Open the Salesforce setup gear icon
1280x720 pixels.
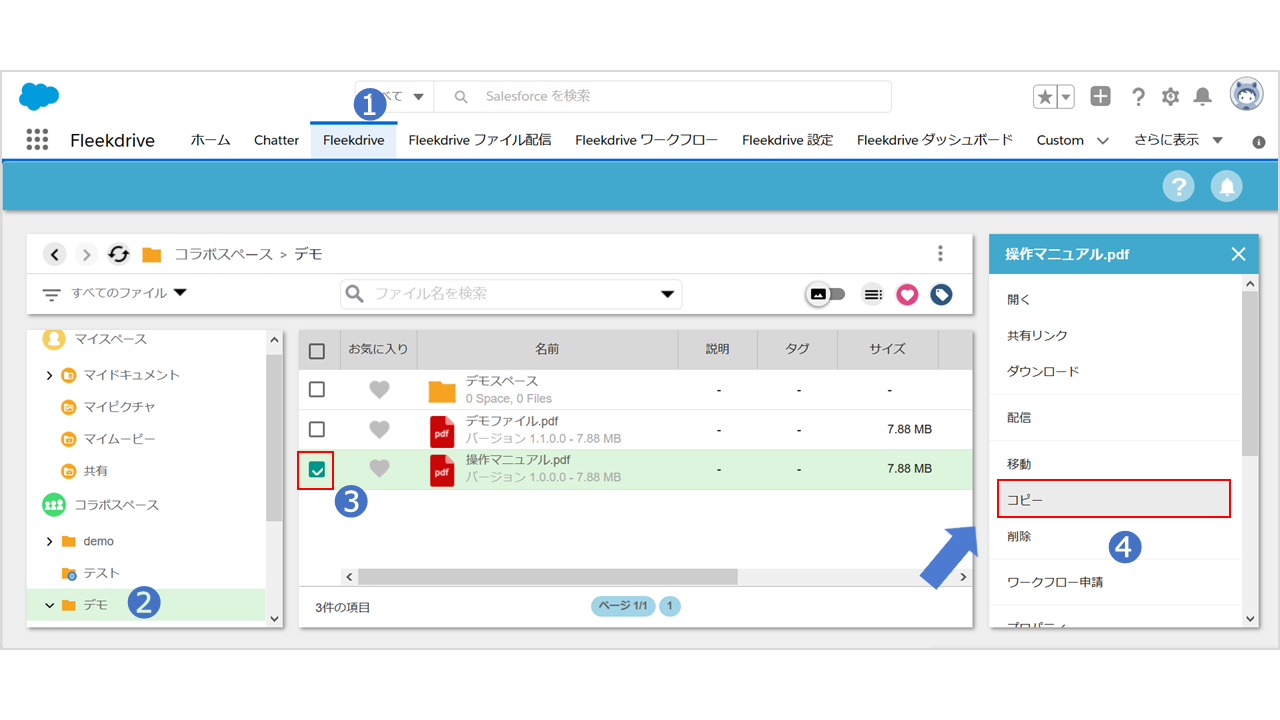coord(1170,97)
